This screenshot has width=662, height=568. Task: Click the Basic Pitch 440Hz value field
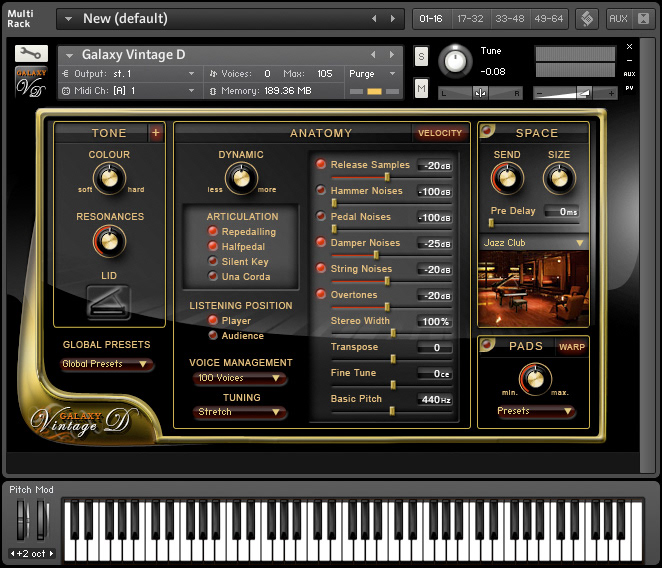point(435,399)
